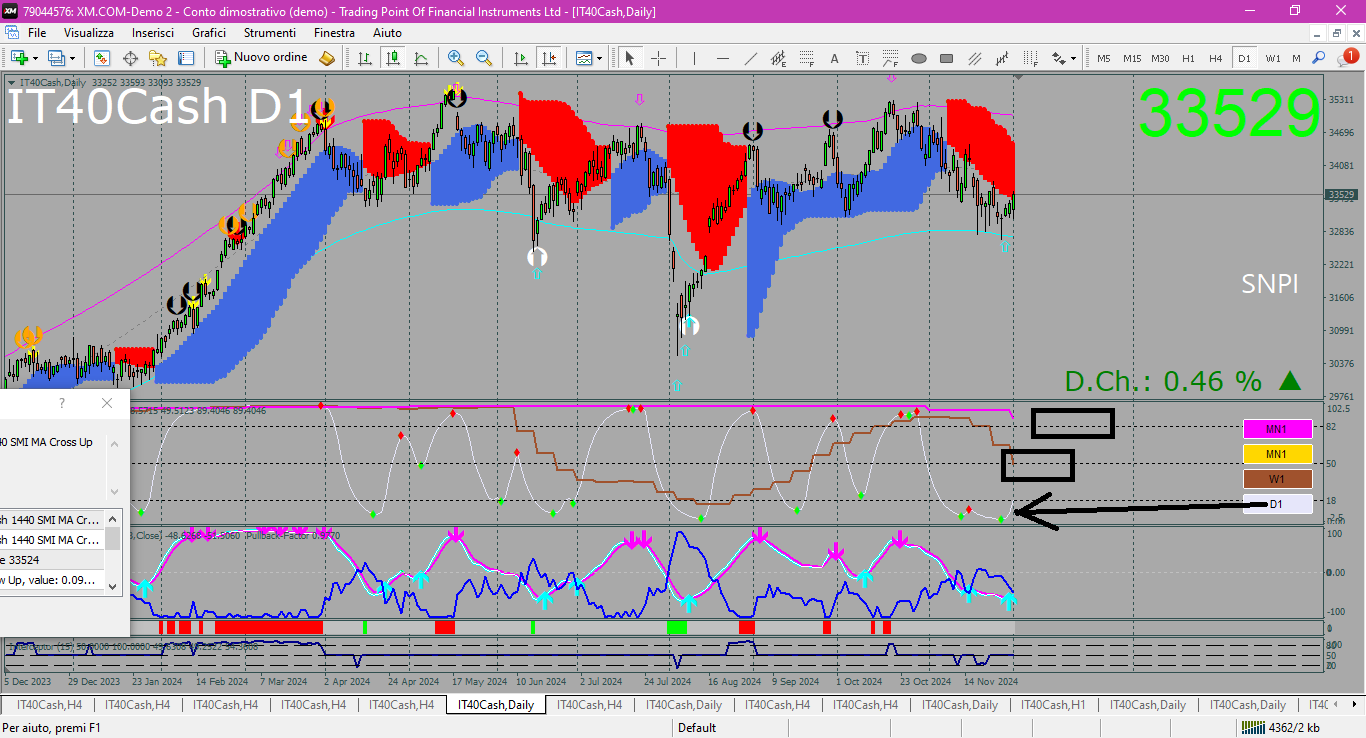Open the Aiuto menu

pos(387,33)
